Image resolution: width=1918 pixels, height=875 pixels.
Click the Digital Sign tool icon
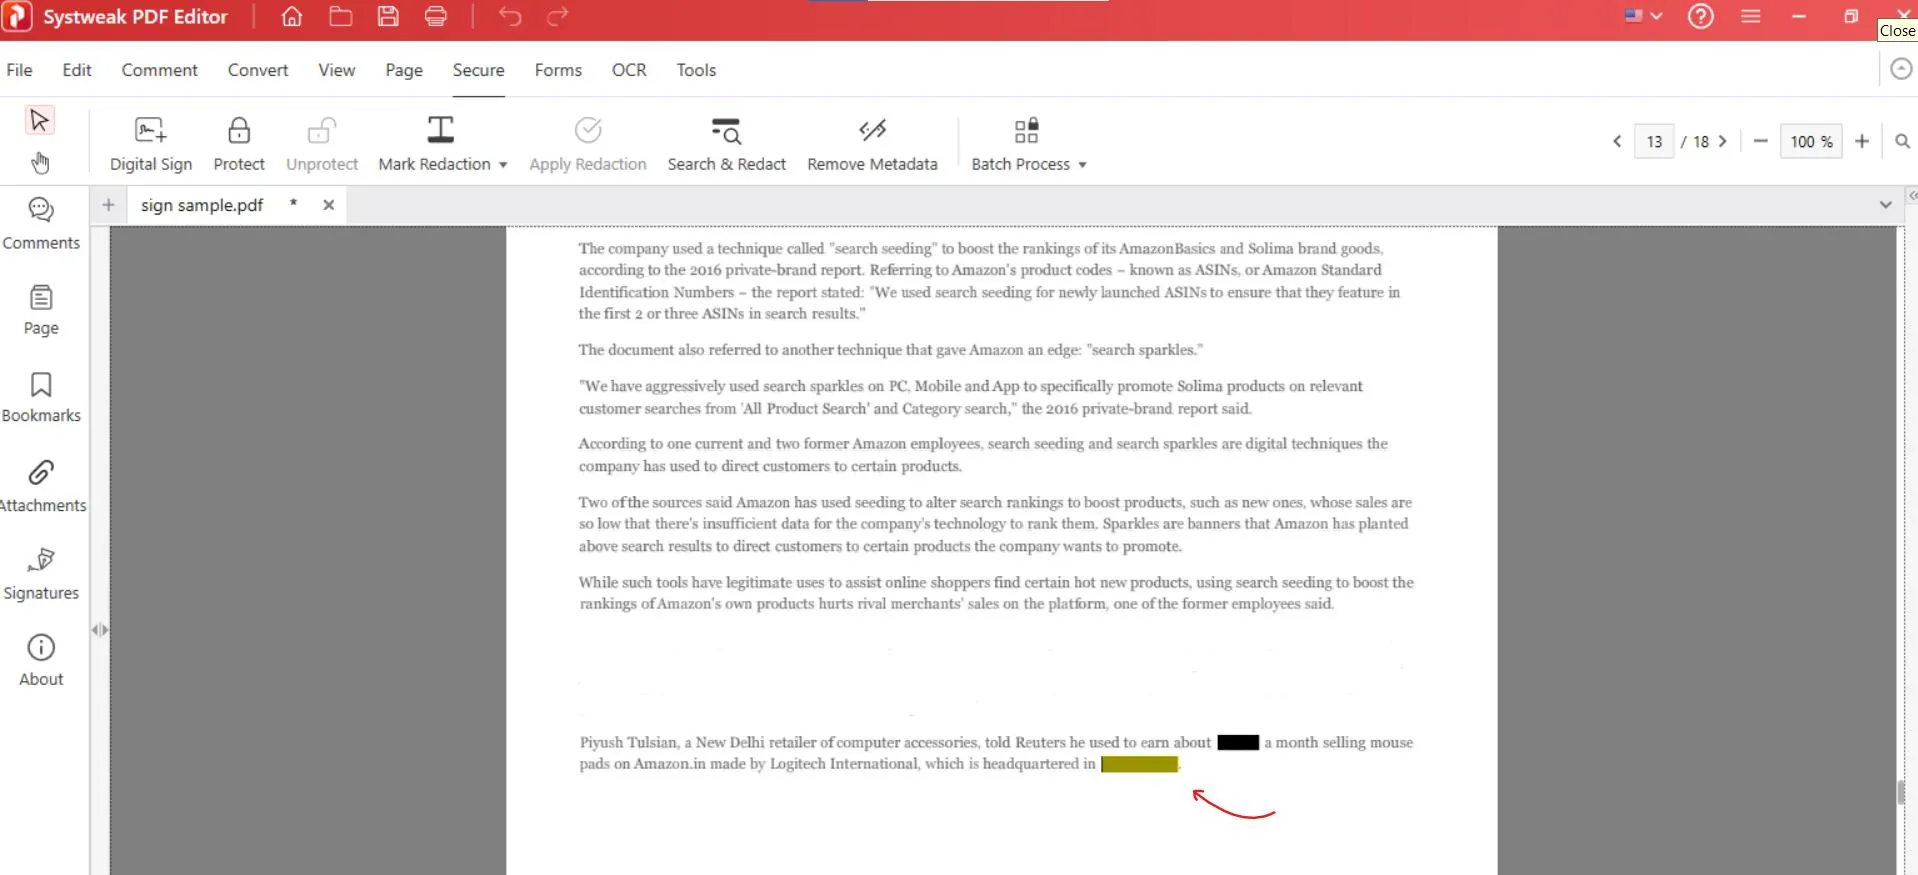(x=150, y=131)
